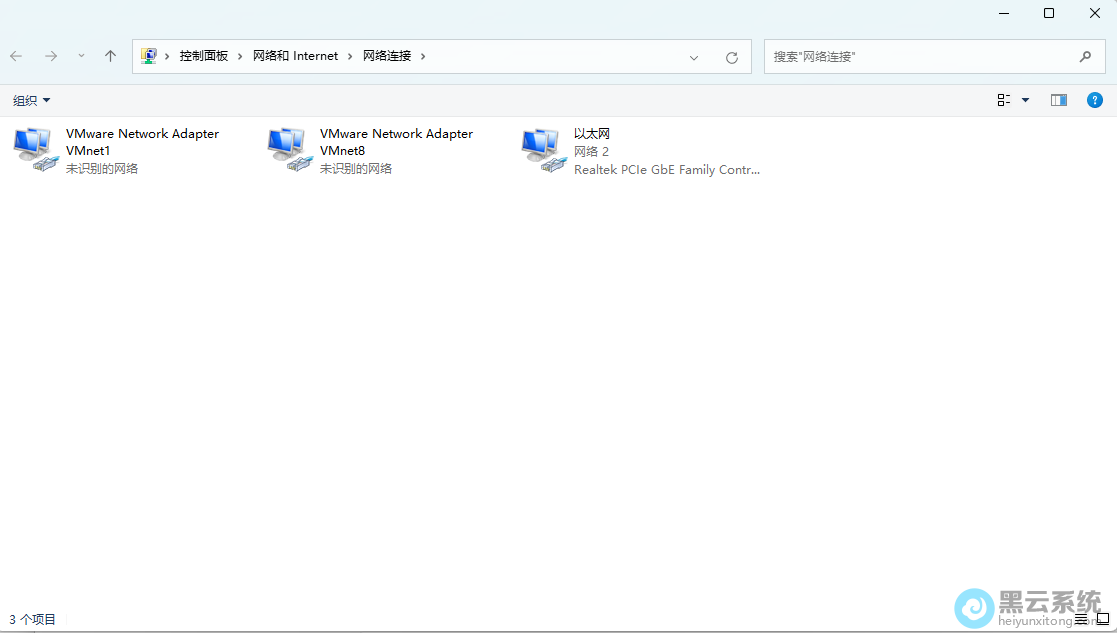Click 控制面板 in the breadcrumb

point(204,56)
